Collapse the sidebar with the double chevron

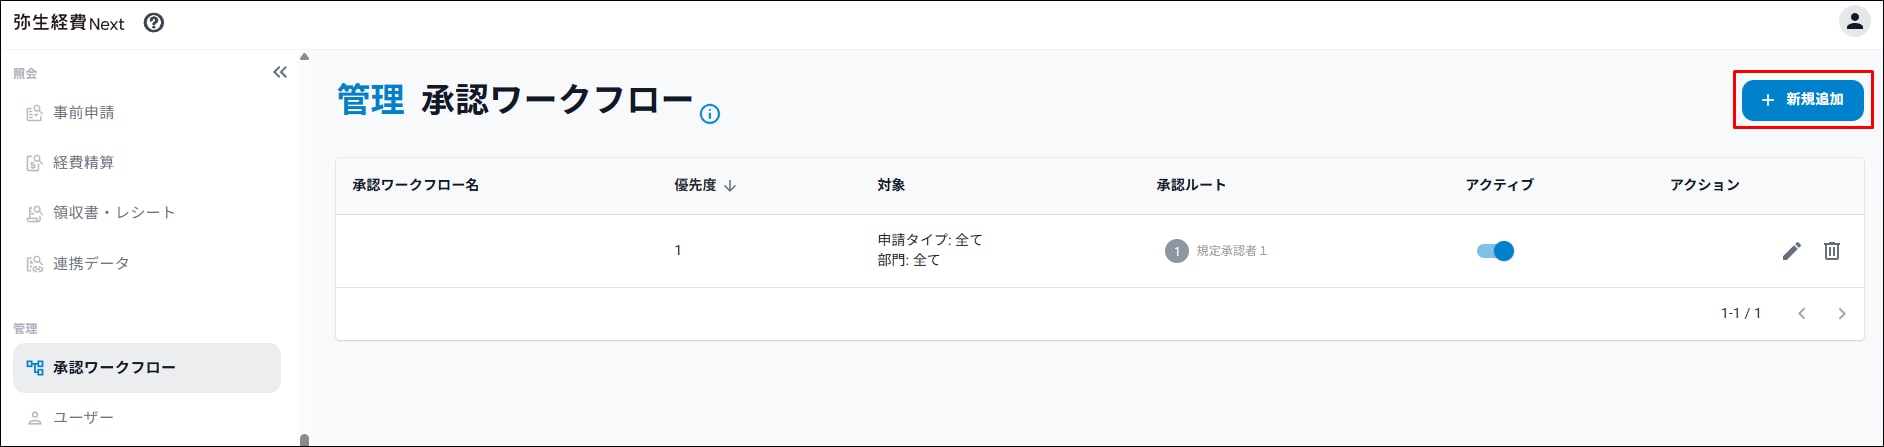(280, 72)
